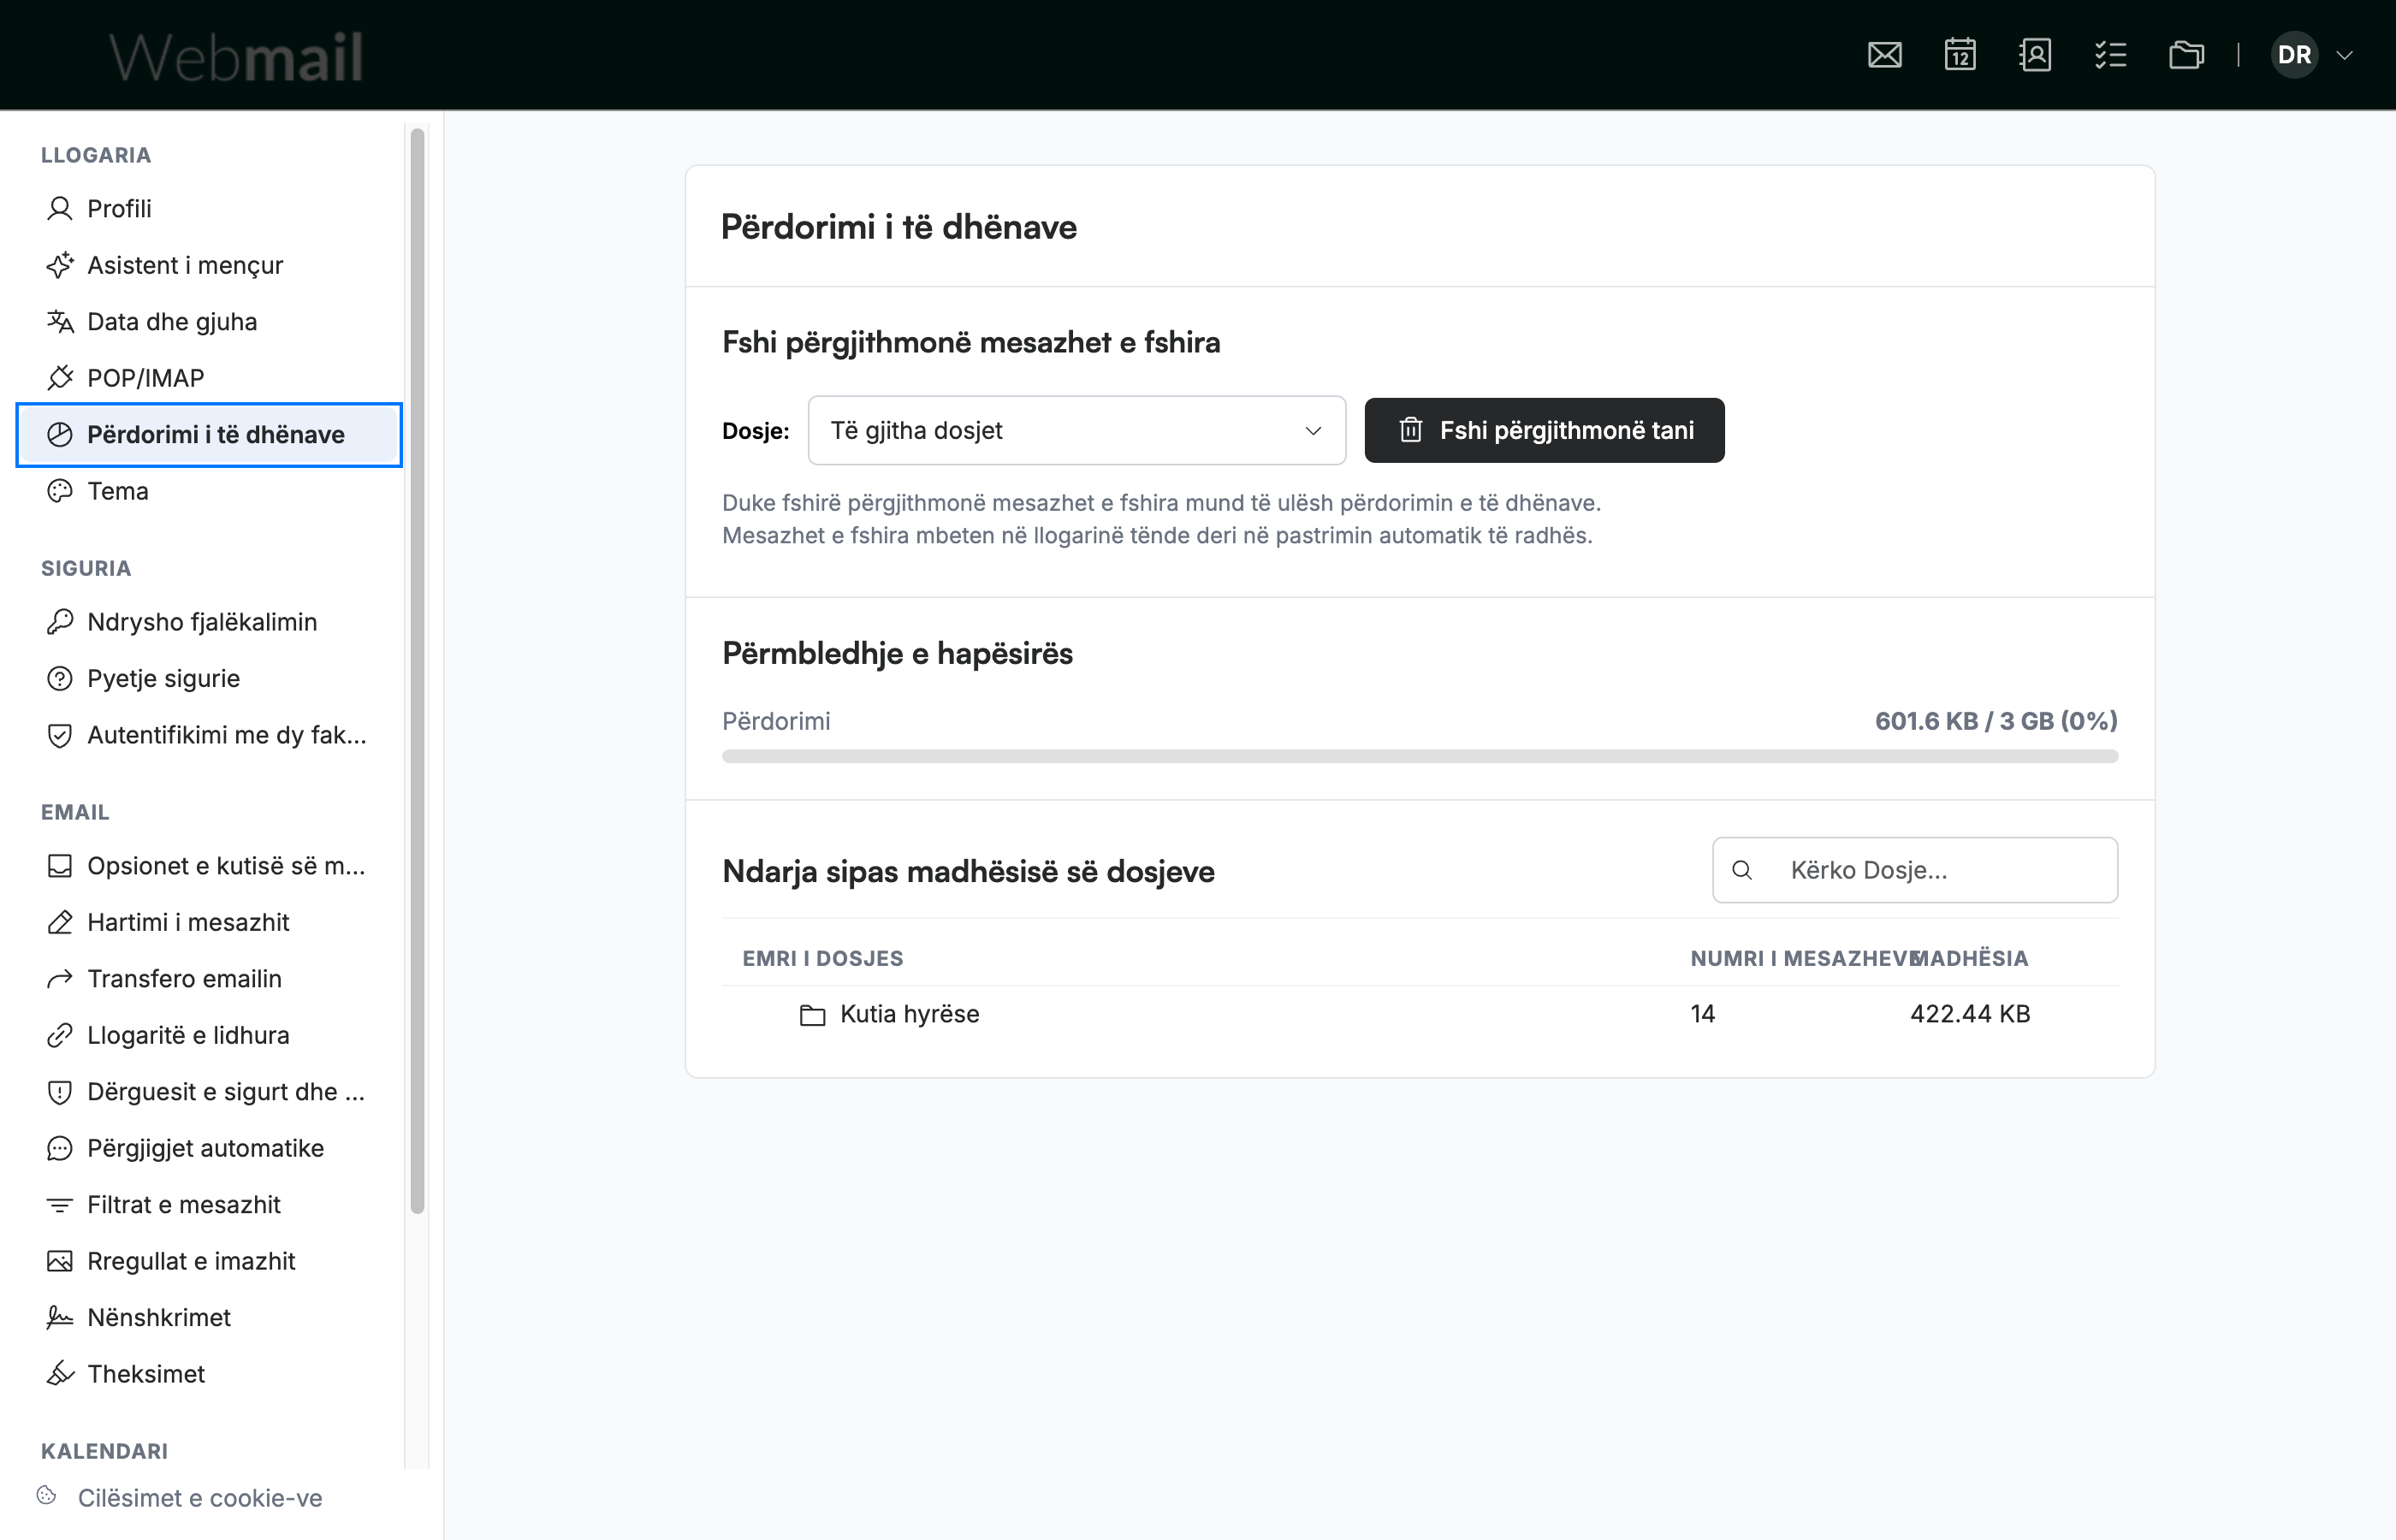Viewport: 2396px width, 1540px height.
Task: Click the Pyetje sigurie question-mark icon
Action: click(60, 678)
